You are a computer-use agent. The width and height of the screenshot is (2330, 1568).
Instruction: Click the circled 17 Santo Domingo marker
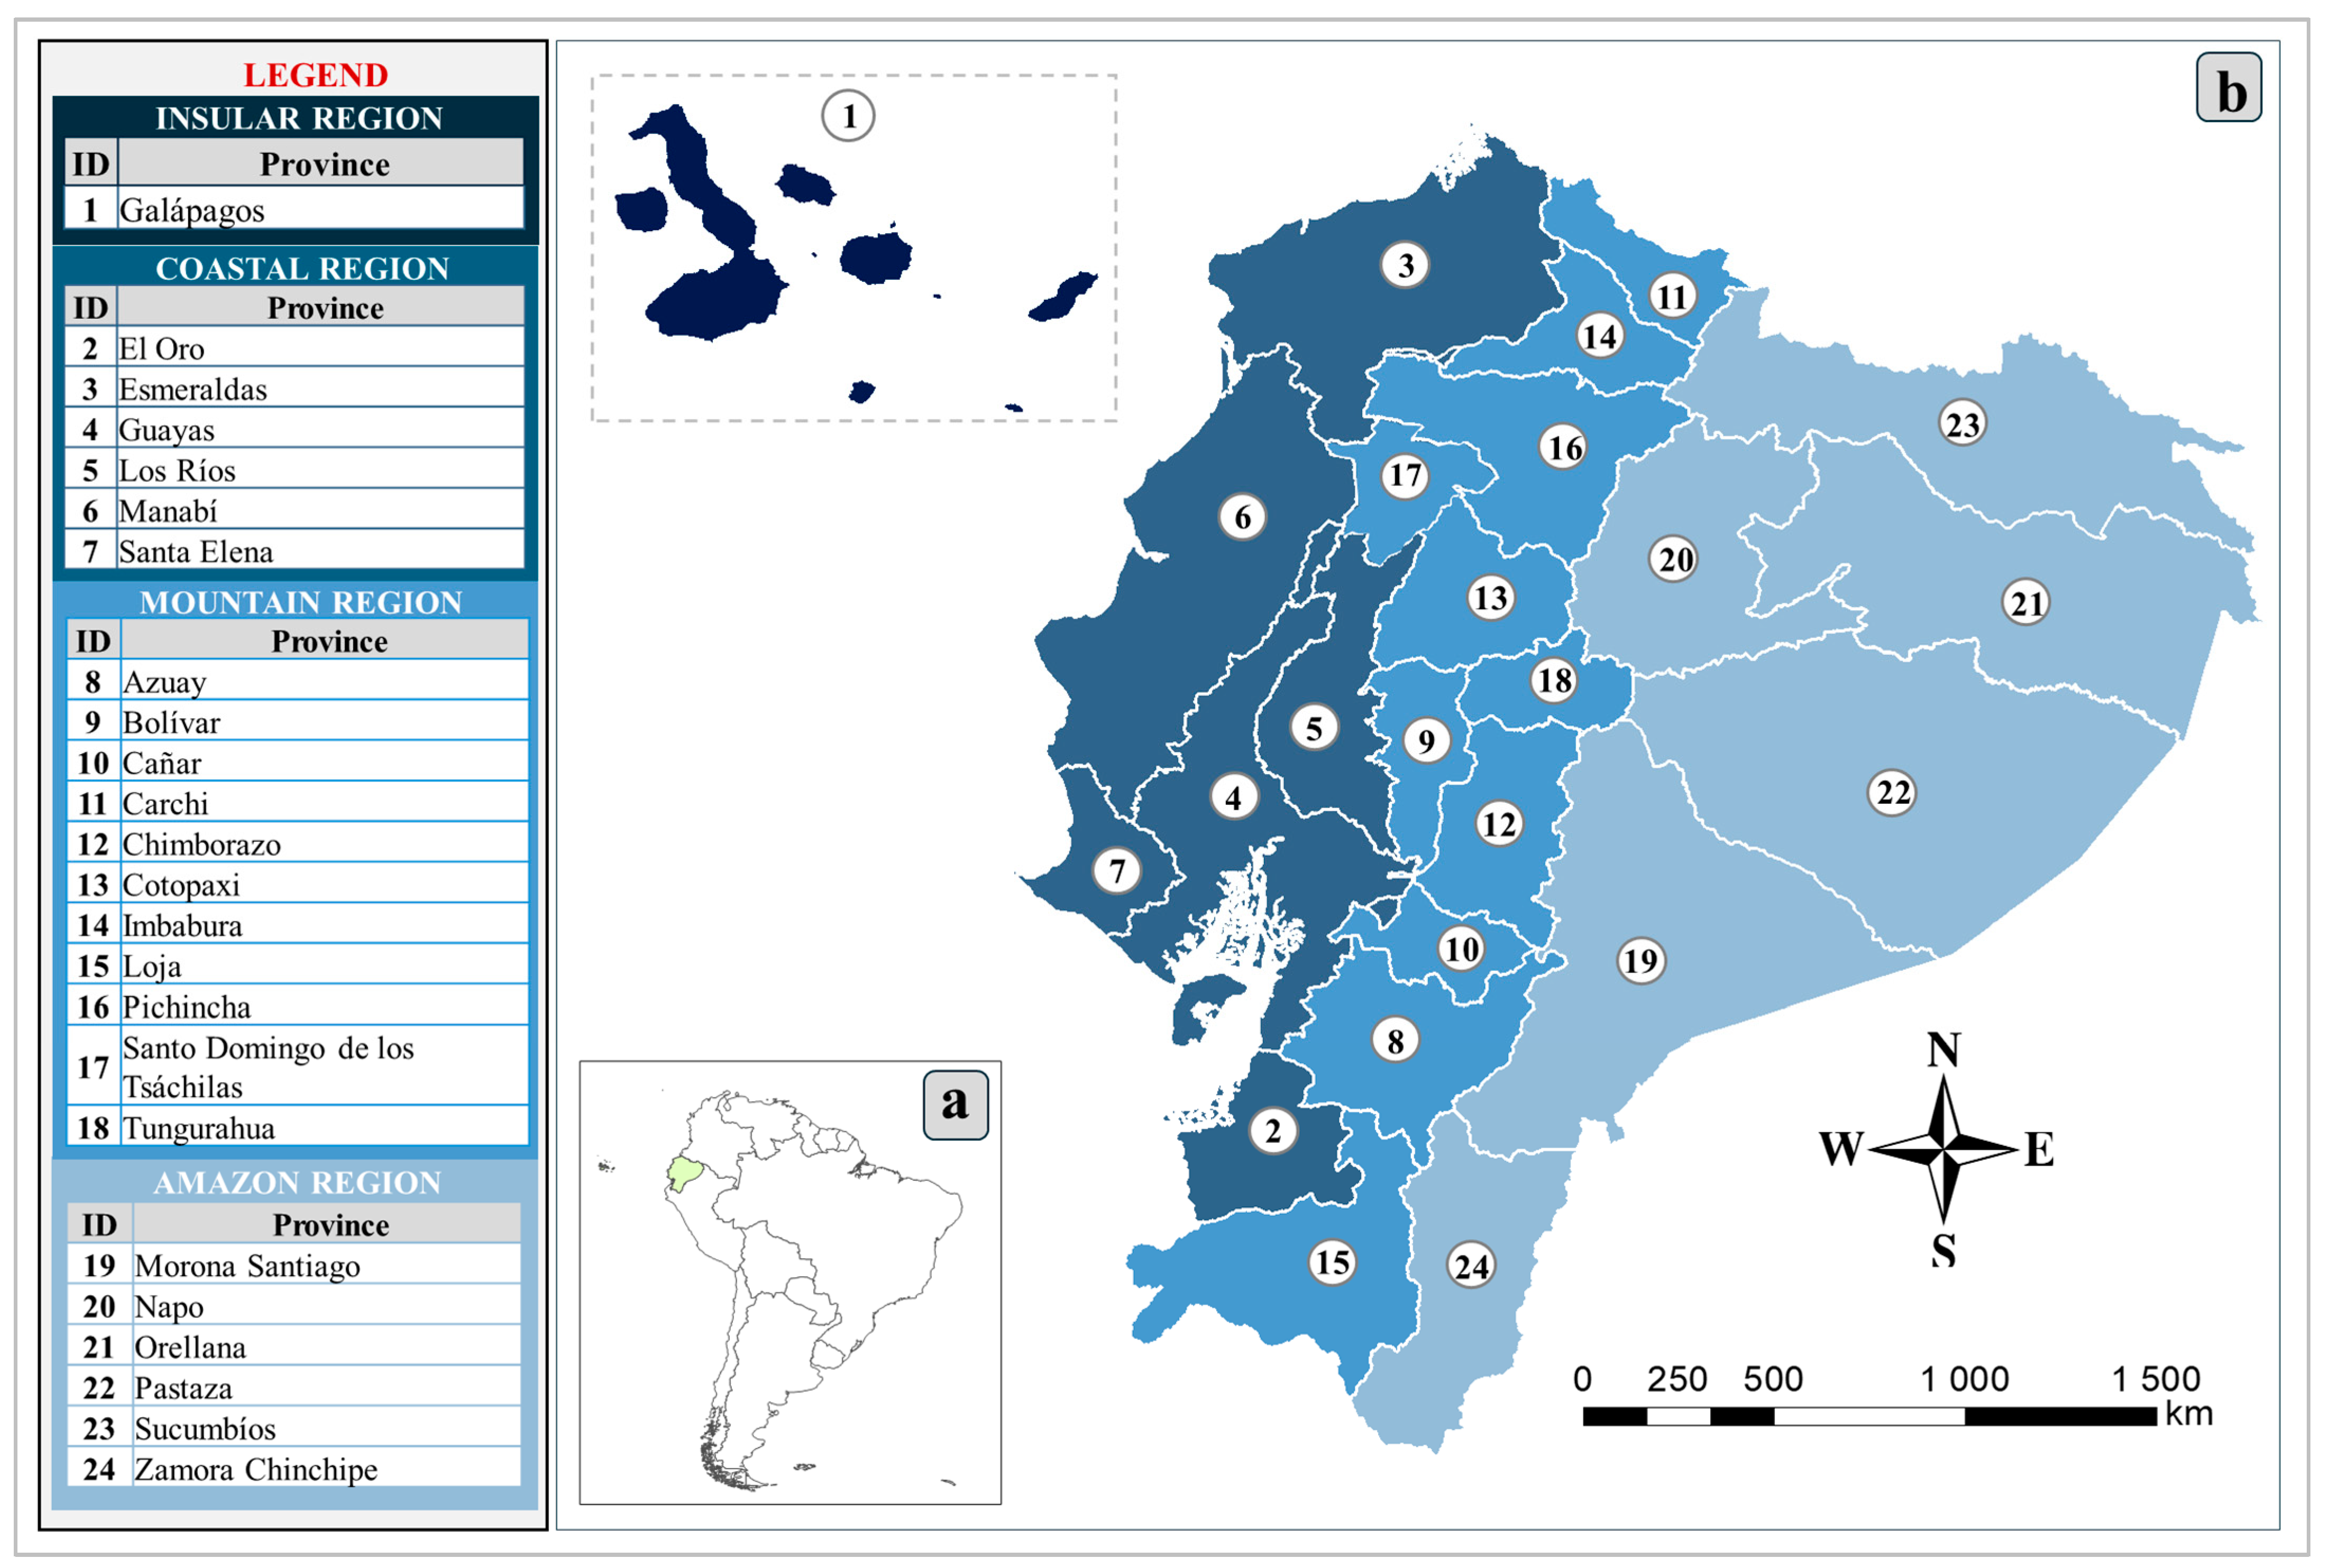pos(1405,475)
